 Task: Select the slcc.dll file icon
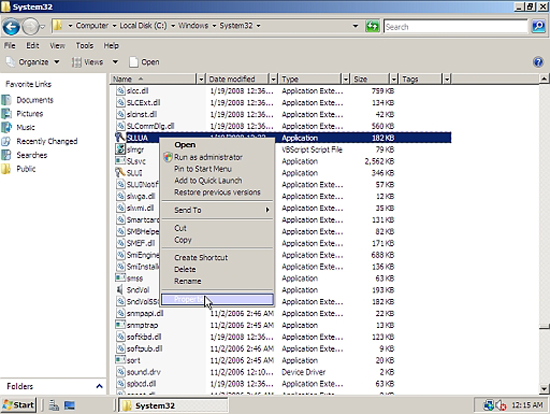(120, 91)
